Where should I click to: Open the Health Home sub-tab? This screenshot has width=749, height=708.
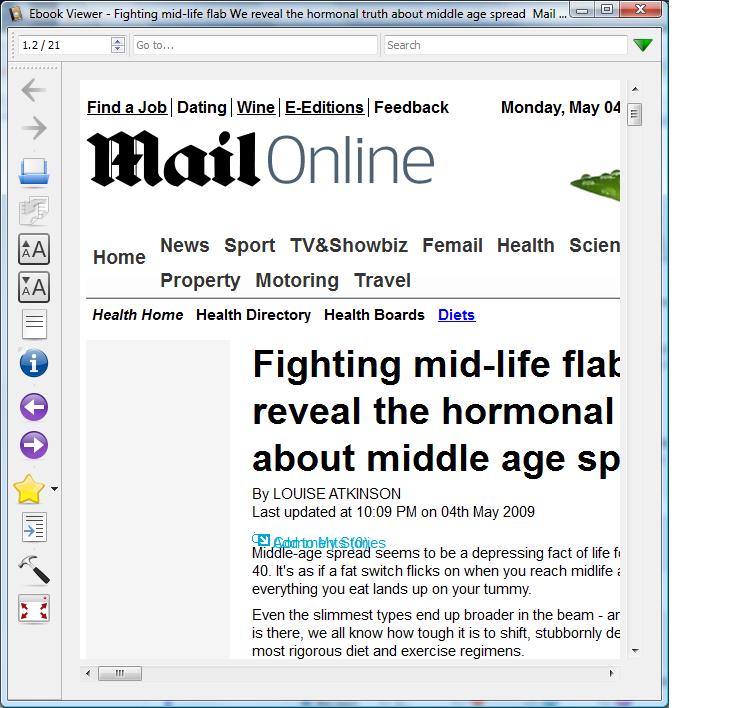point(138,315)
